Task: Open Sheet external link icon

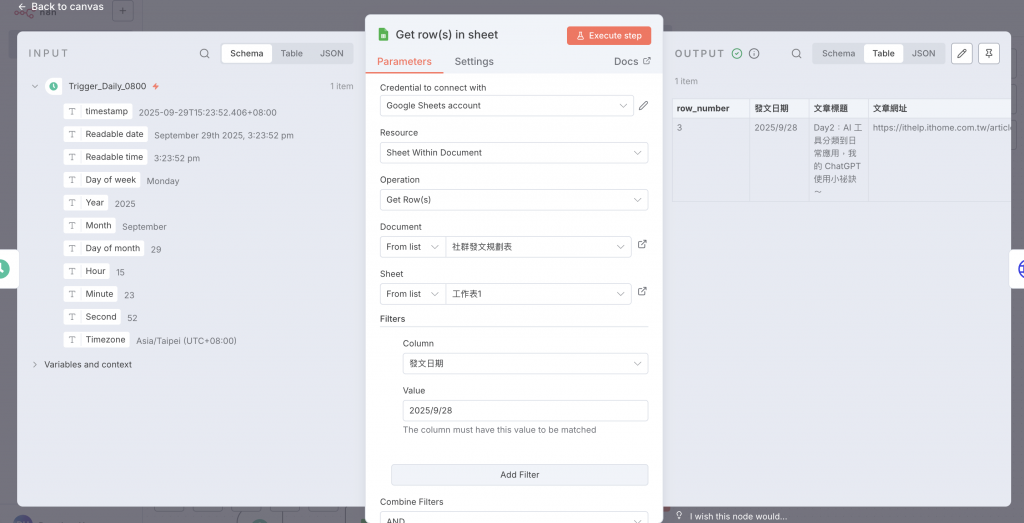Action: pyautogui.click(x=642, y=291)
